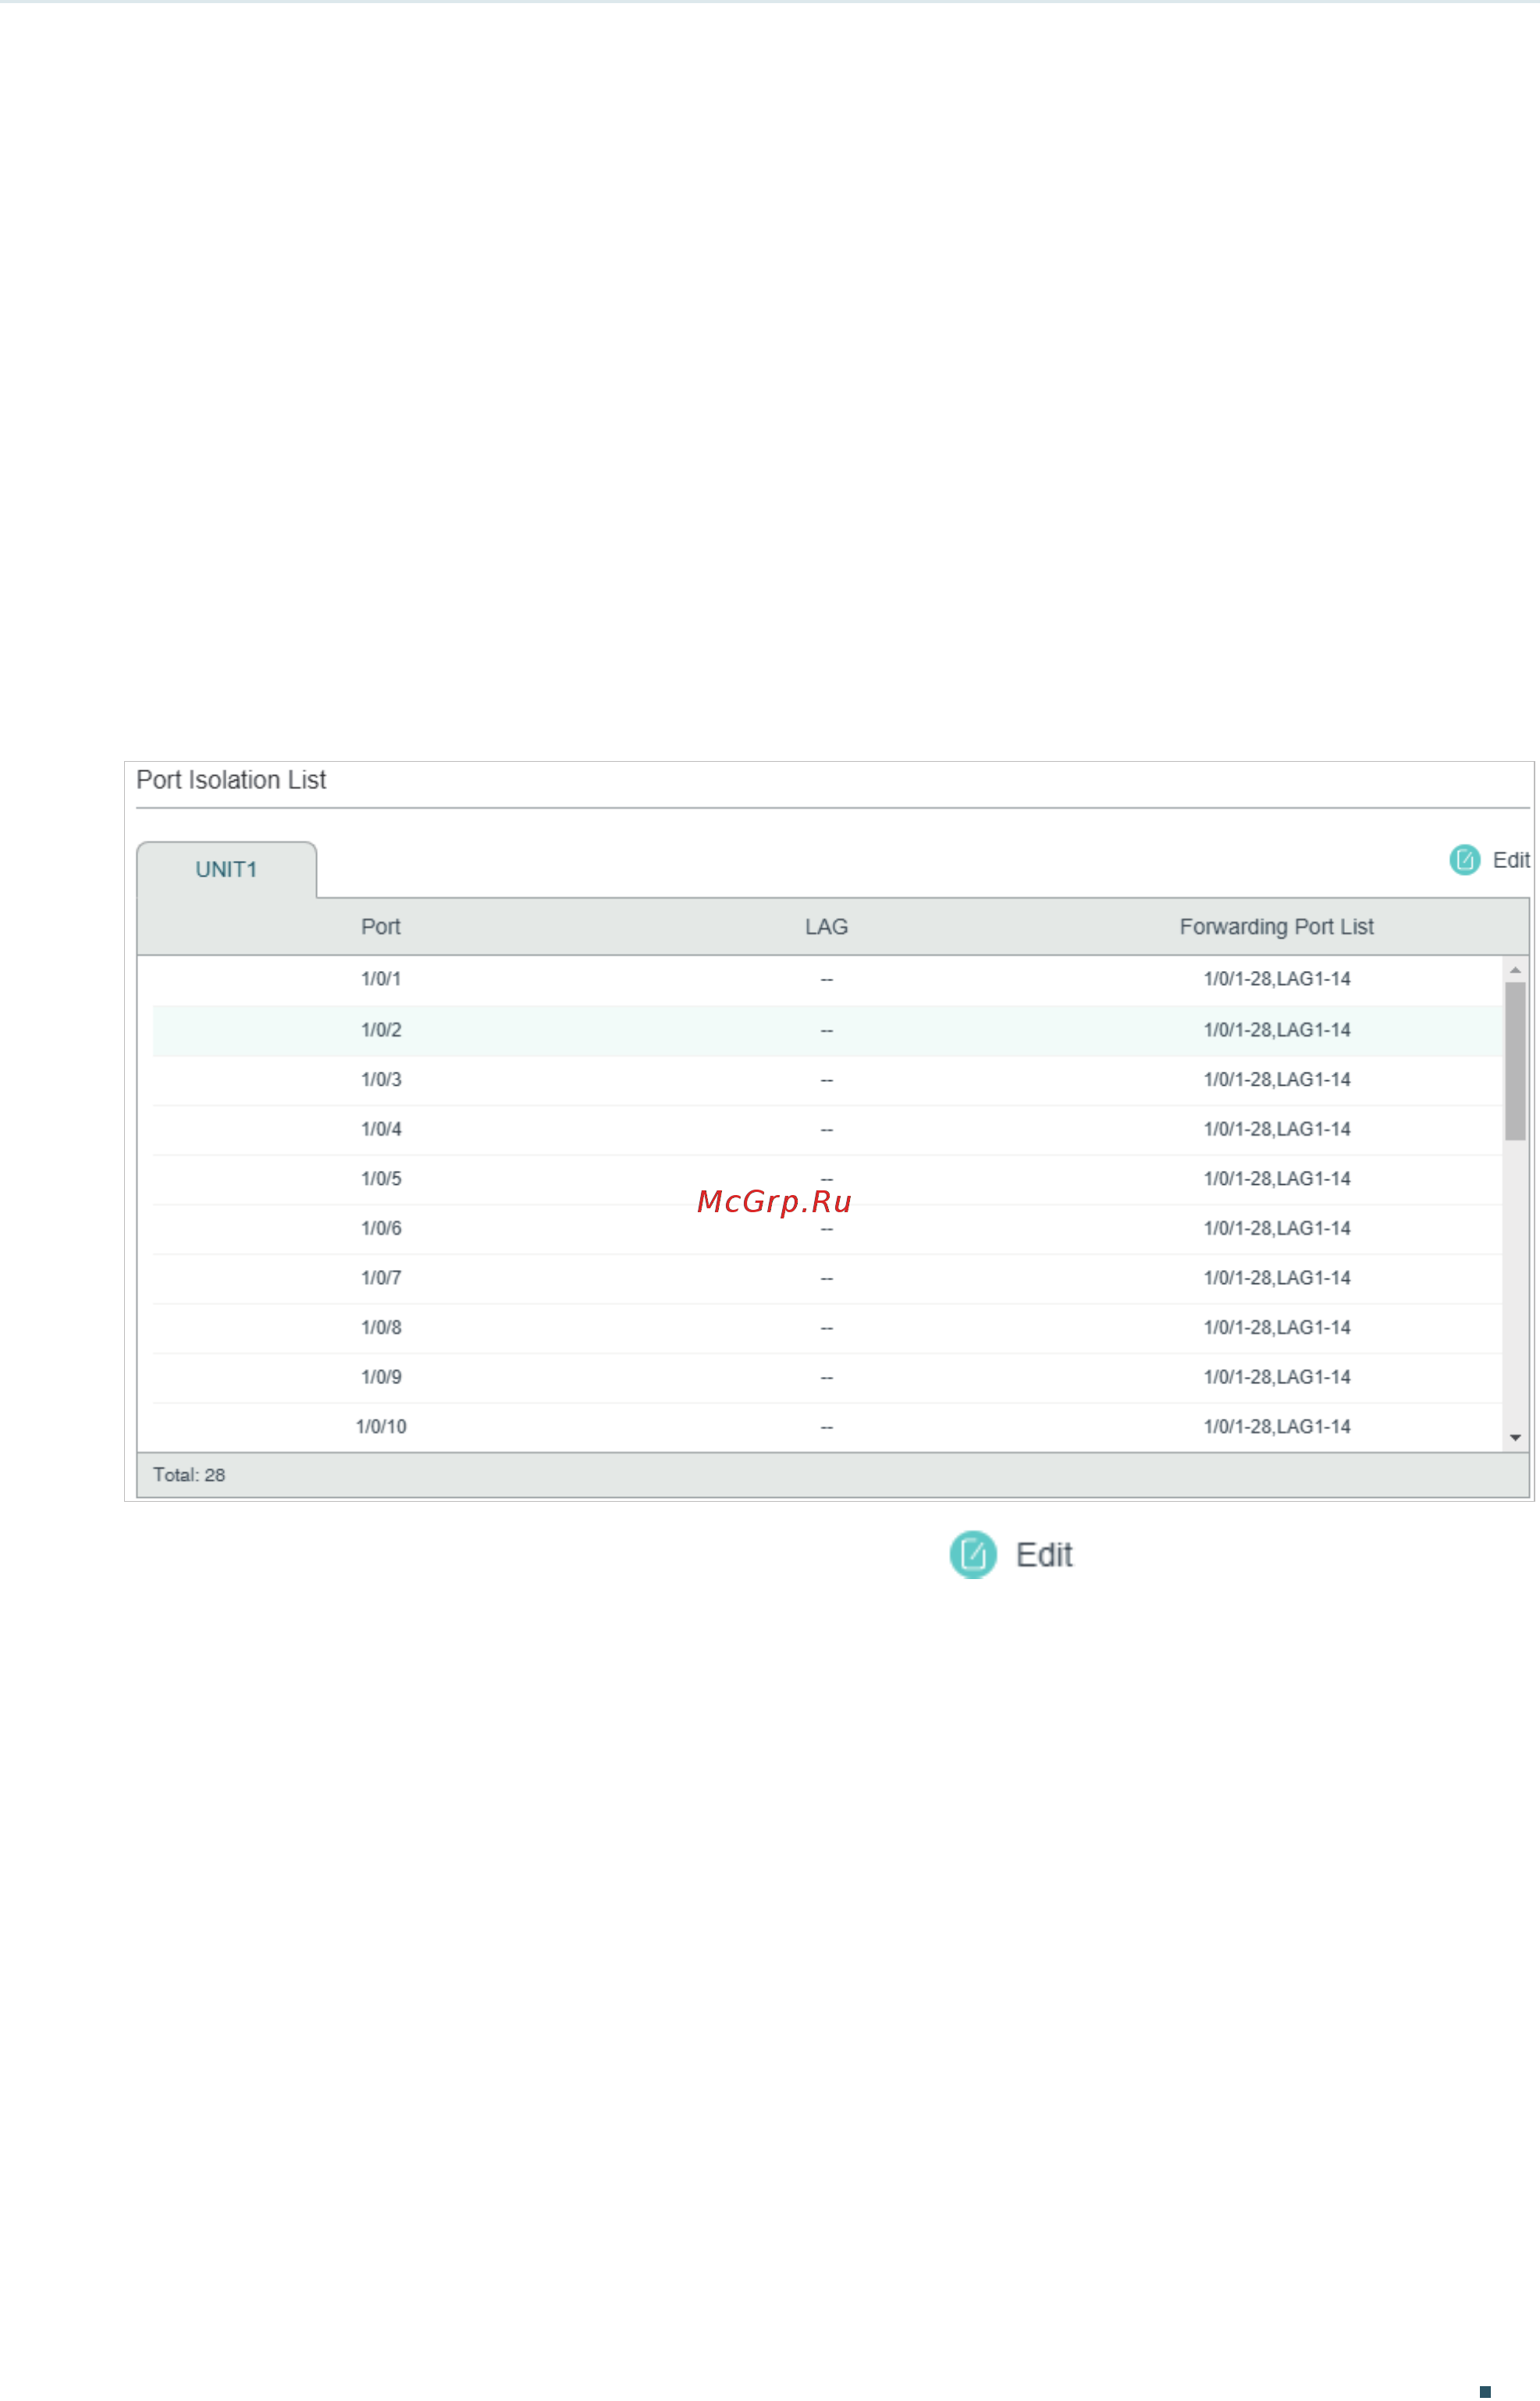Select port 1/0/2 row
The width and height of the screenshot is (1540, 2401).
pyautogui.click(x=828, y=1030)
